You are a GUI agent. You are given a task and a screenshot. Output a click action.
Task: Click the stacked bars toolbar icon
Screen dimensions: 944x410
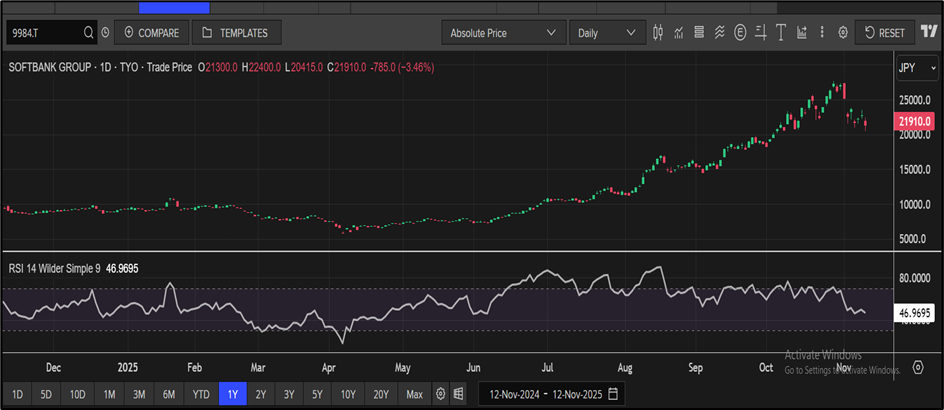coord(699,33)
